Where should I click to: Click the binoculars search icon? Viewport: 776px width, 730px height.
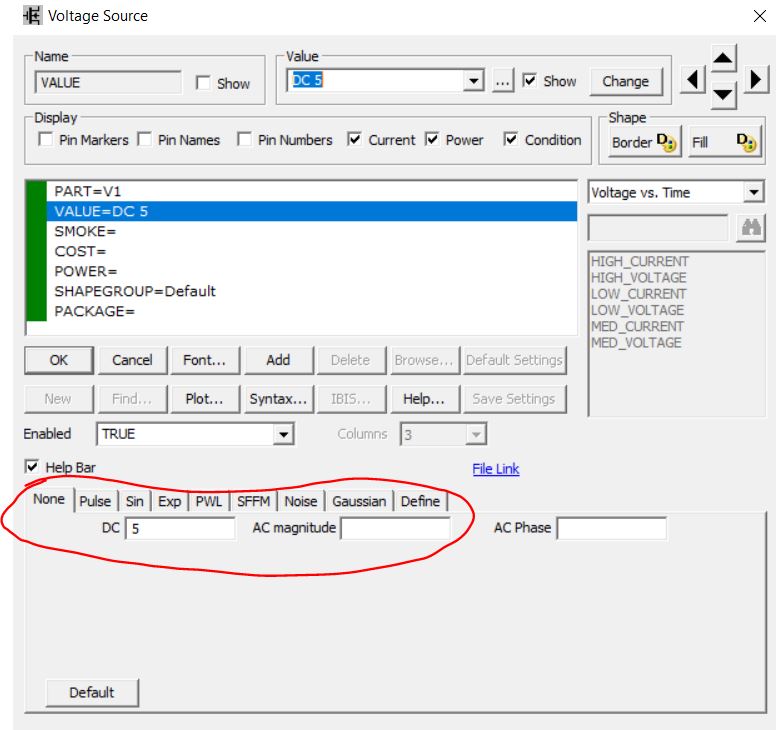[x=751, y=228]
